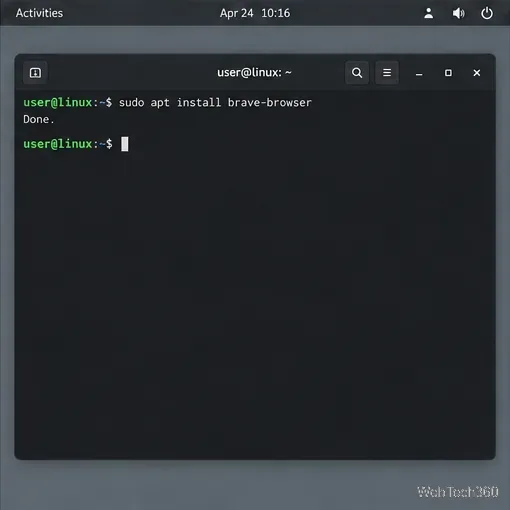
Task: Click the 'user@linux: ~' window title
Action: [x=254, y=72]
